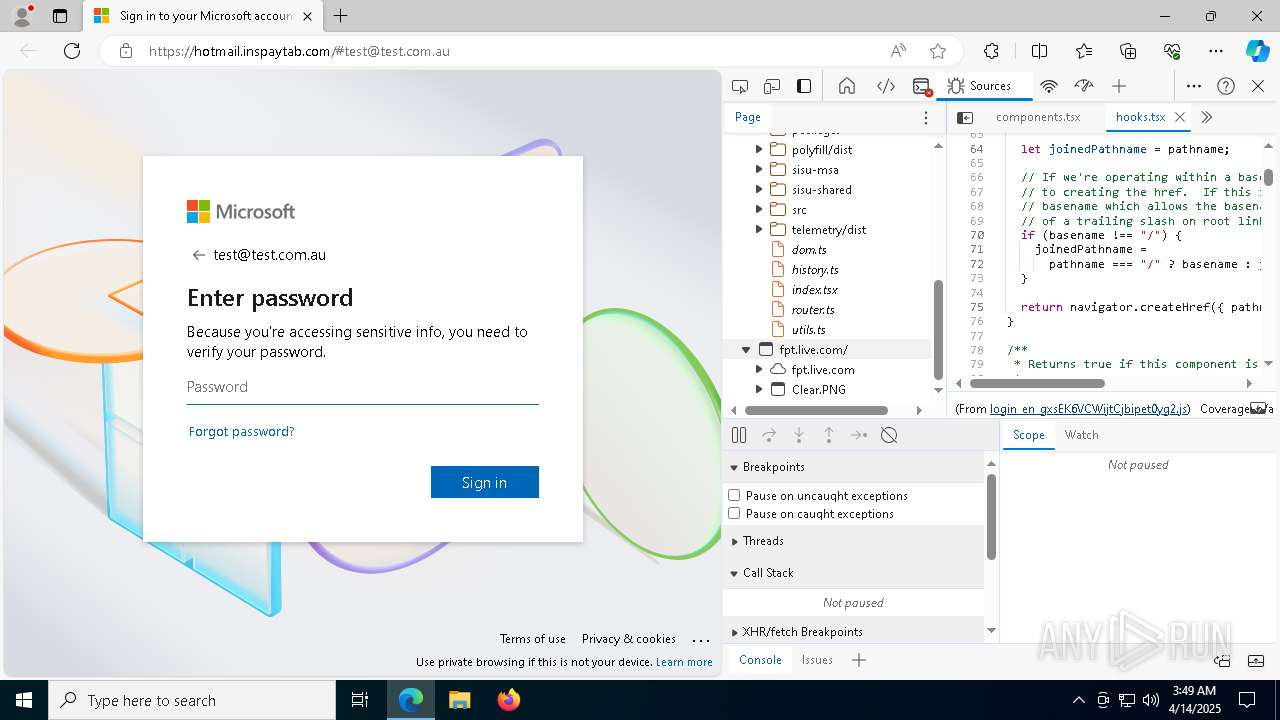
Task: Open the Issues drawer tab
Action: pyautogui.click(x=817, y=660)
